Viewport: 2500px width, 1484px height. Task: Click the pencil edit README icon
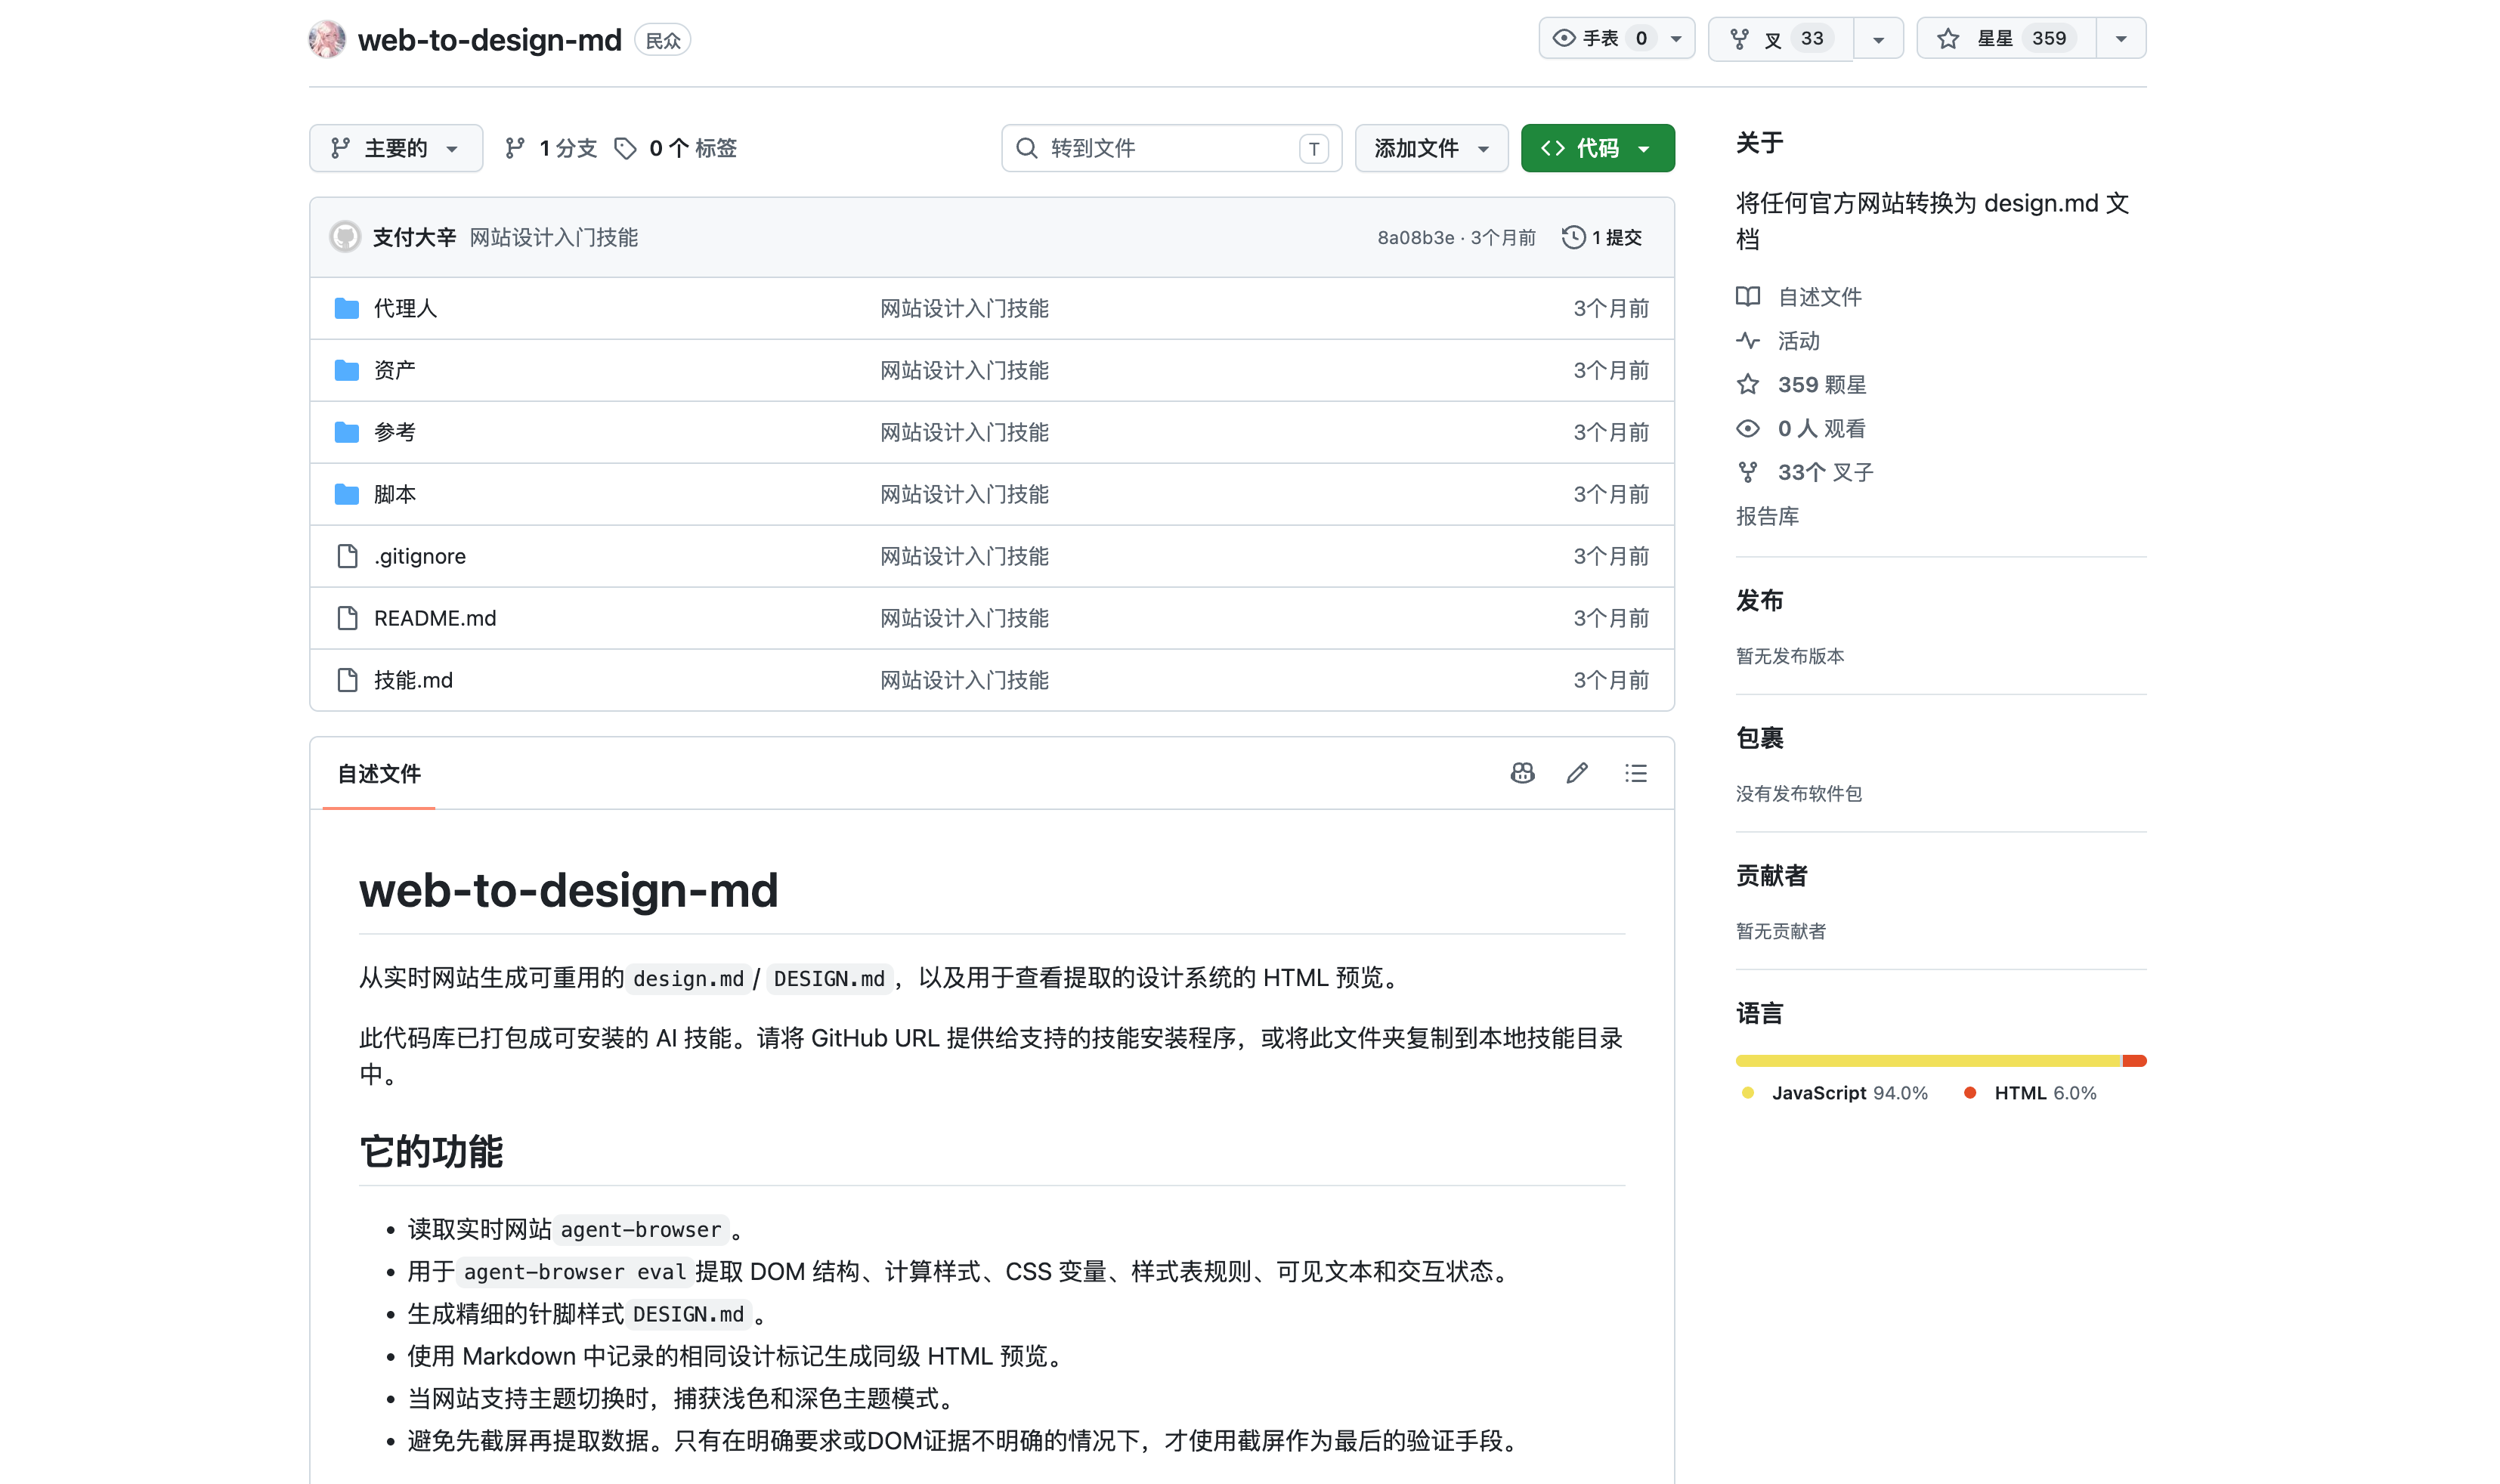click(x=1577, y=773)
